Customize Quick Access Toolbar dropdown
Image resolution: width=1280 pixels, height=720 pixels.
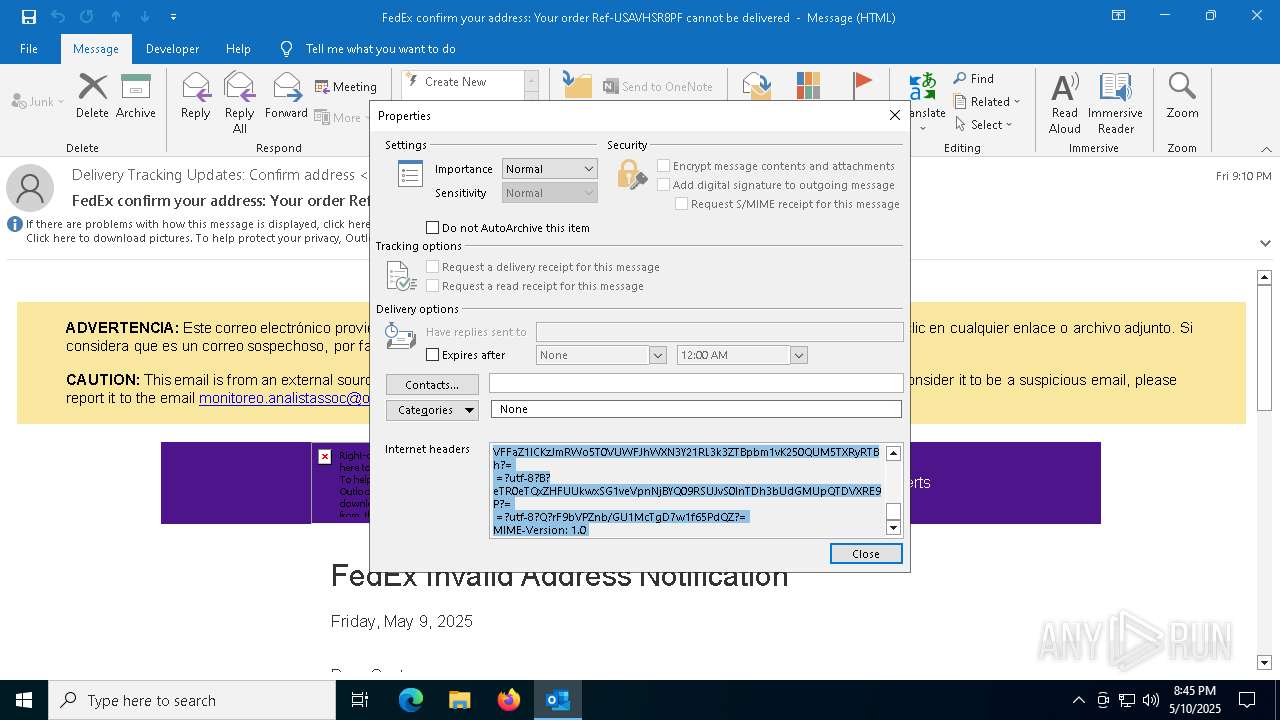click(174, 17)
